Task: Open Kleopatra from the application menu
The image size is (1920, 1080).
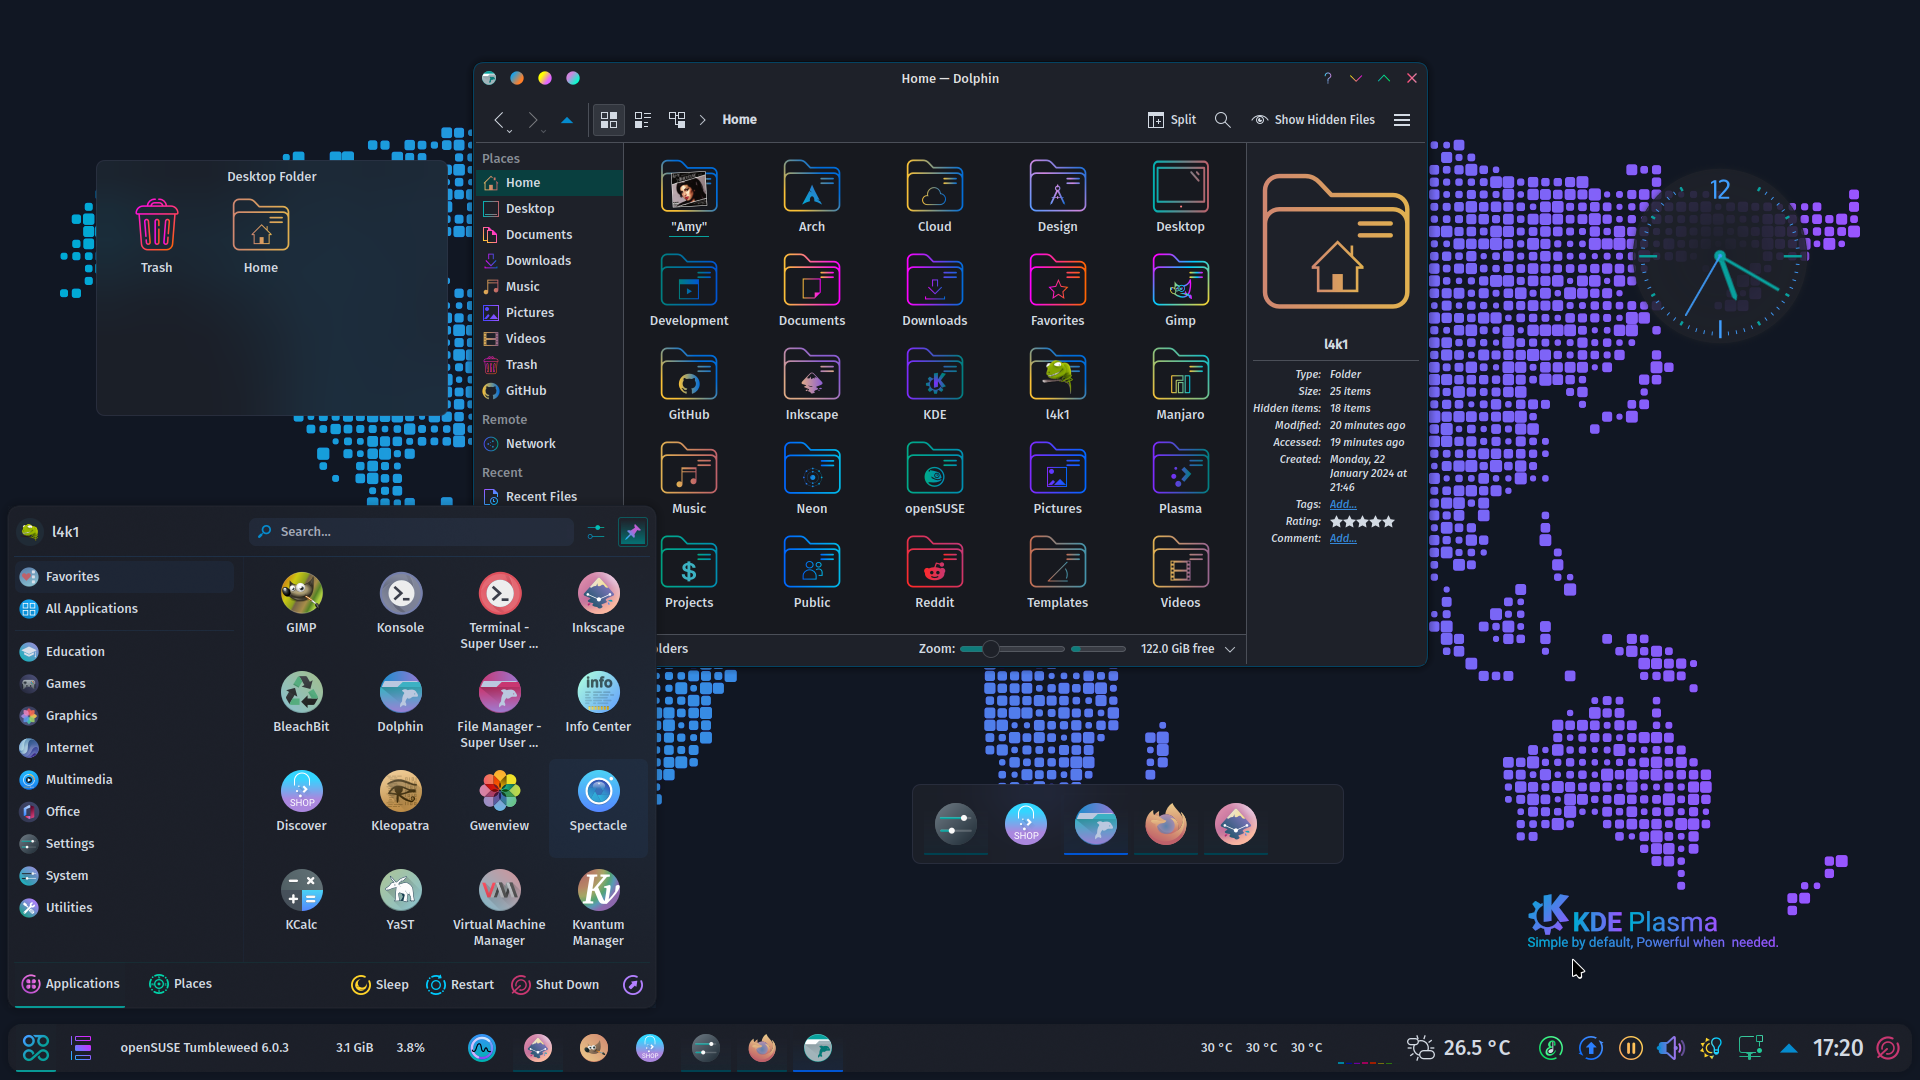Action: click(400, 801)
